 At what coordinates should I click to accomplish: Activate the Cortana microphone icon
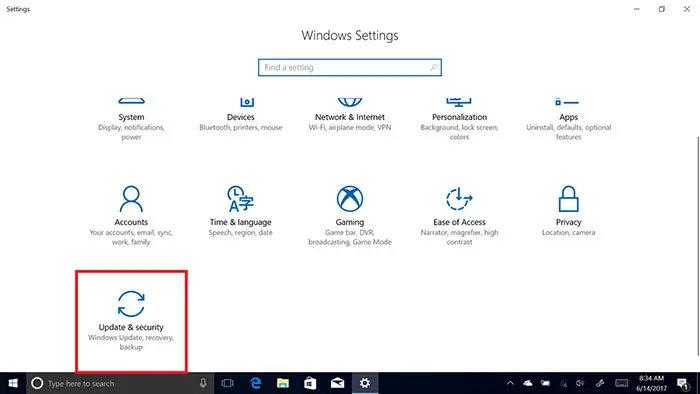click(x=203, y=383)
